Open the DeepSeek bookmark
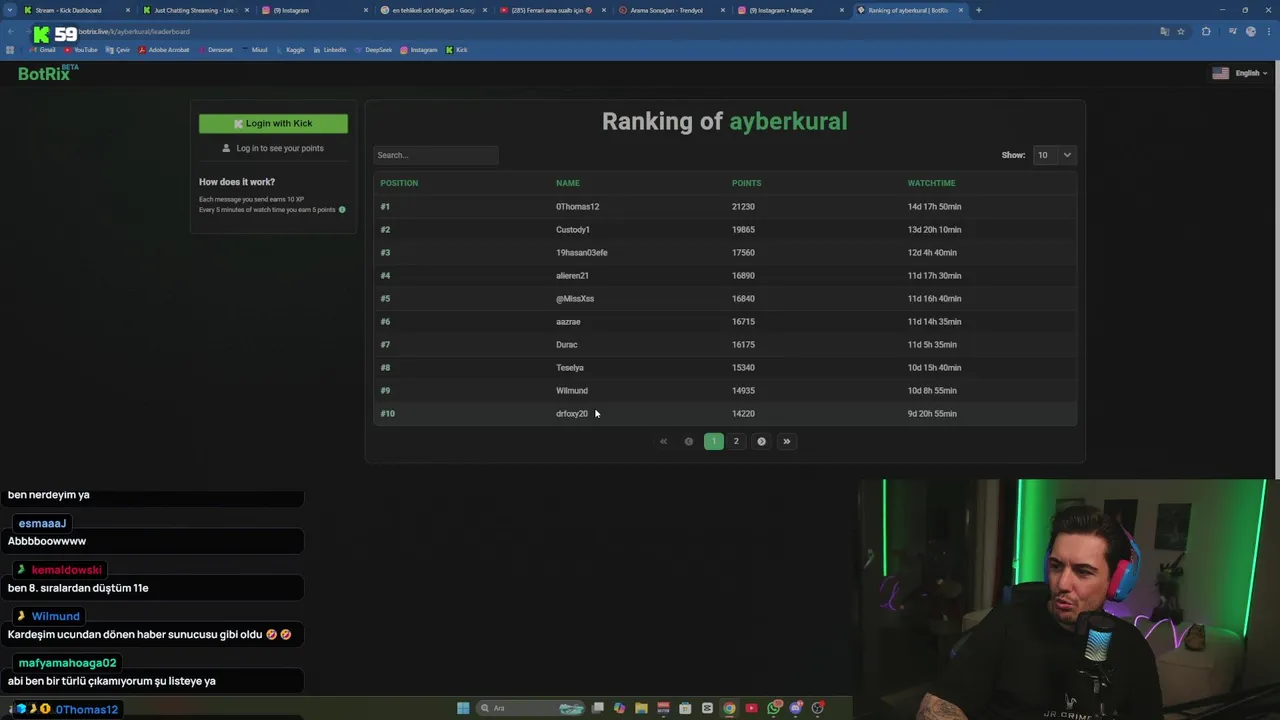The image size is (1280, 720). tap(373, 50)
